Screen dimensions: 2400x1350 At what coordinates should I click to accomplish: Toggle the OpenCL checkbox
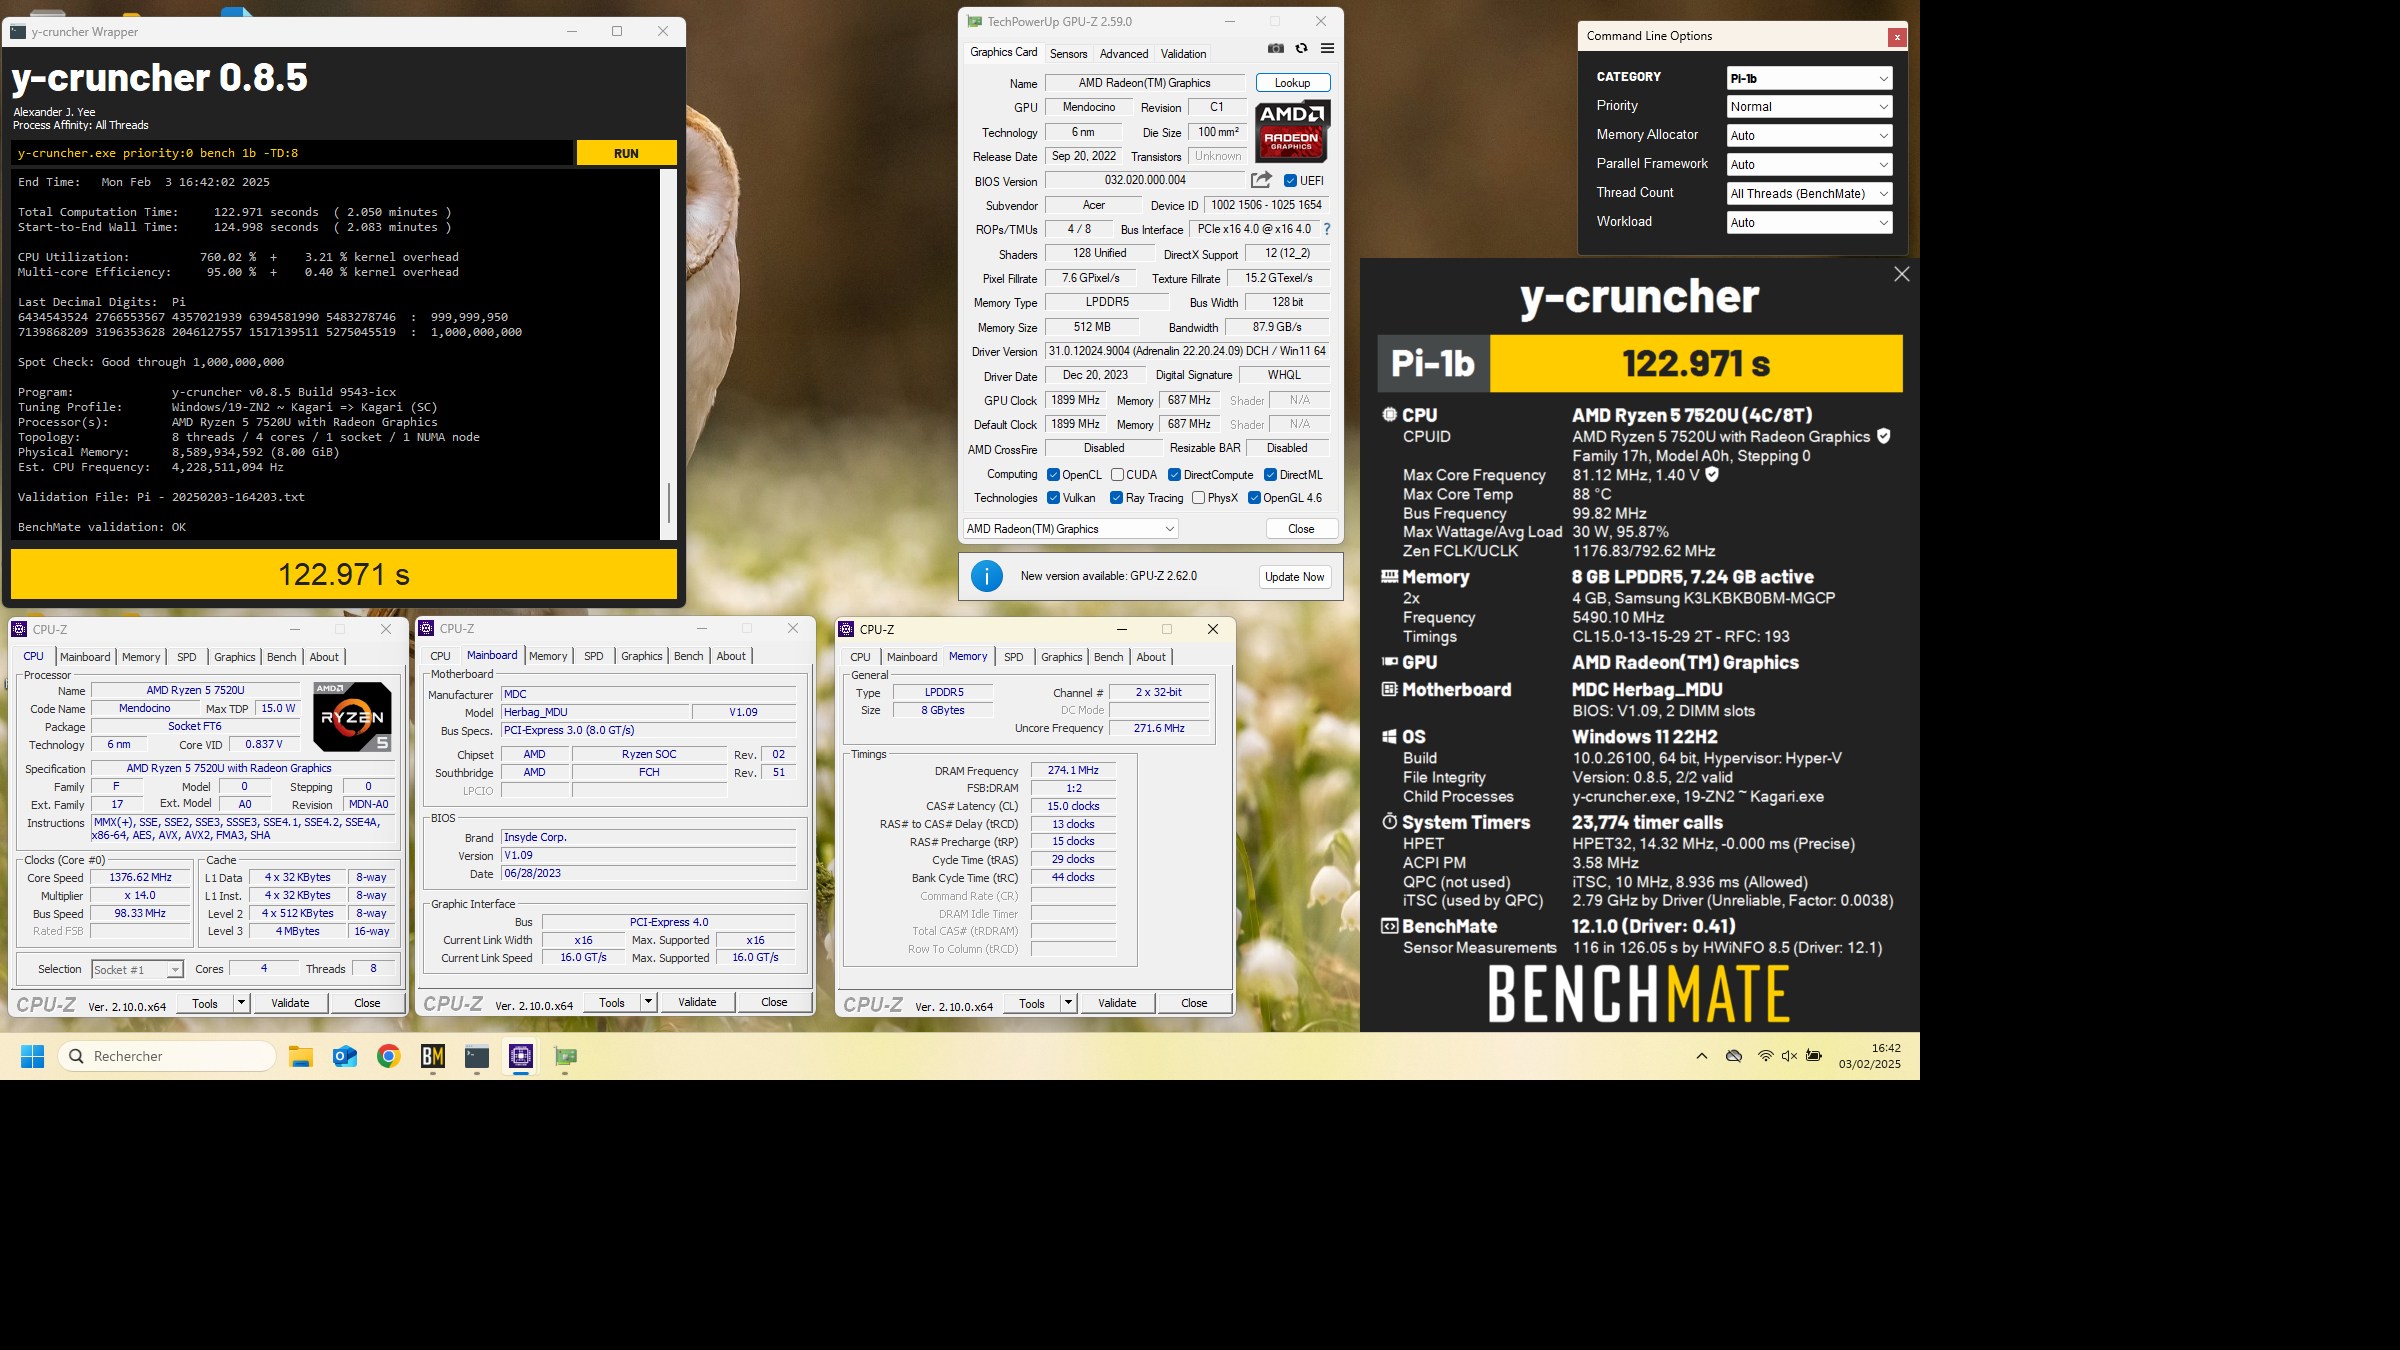(1053, 475)
